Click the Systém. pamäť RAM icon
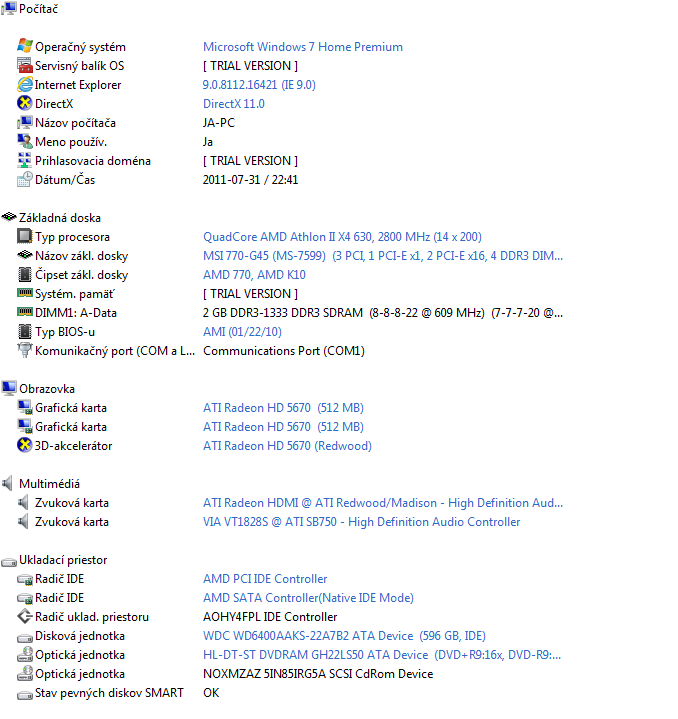 [x=25, y=293]
